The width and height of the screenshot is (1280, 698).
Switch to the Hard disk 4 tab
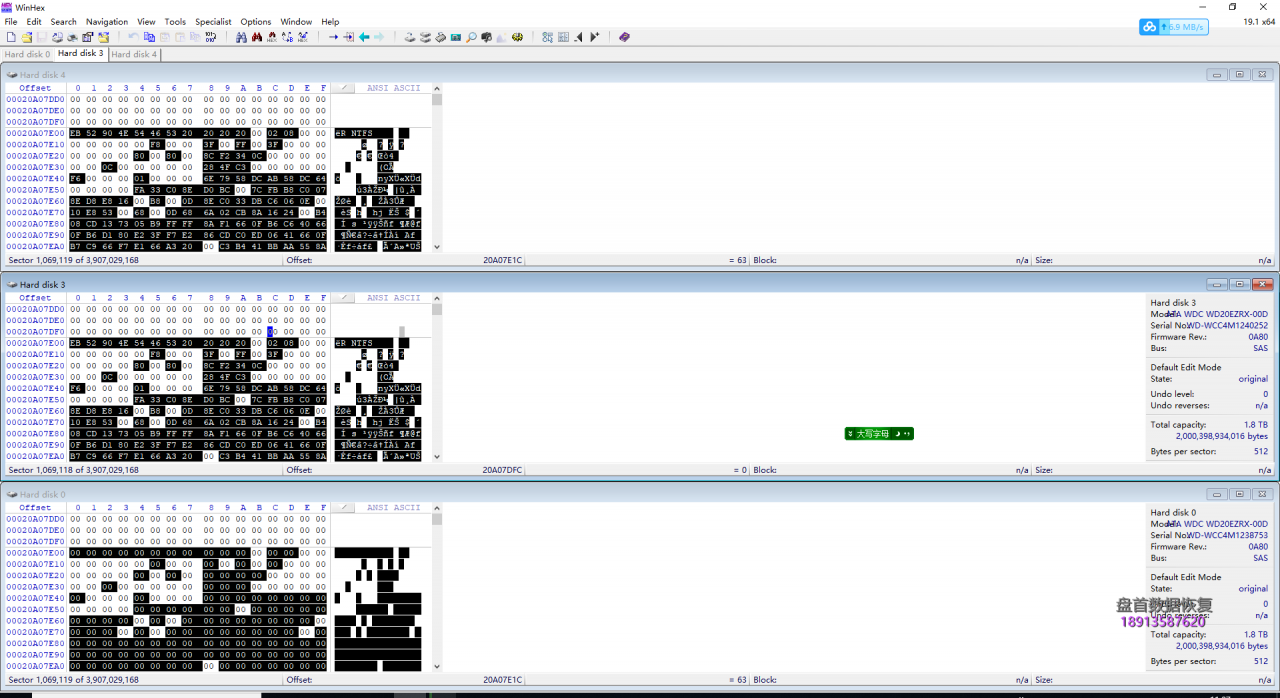click(x=134, y=54)
